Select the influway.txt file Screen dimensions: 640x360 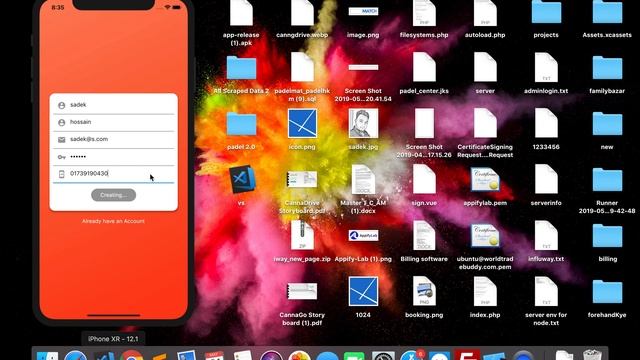click(x=546, y=235)
